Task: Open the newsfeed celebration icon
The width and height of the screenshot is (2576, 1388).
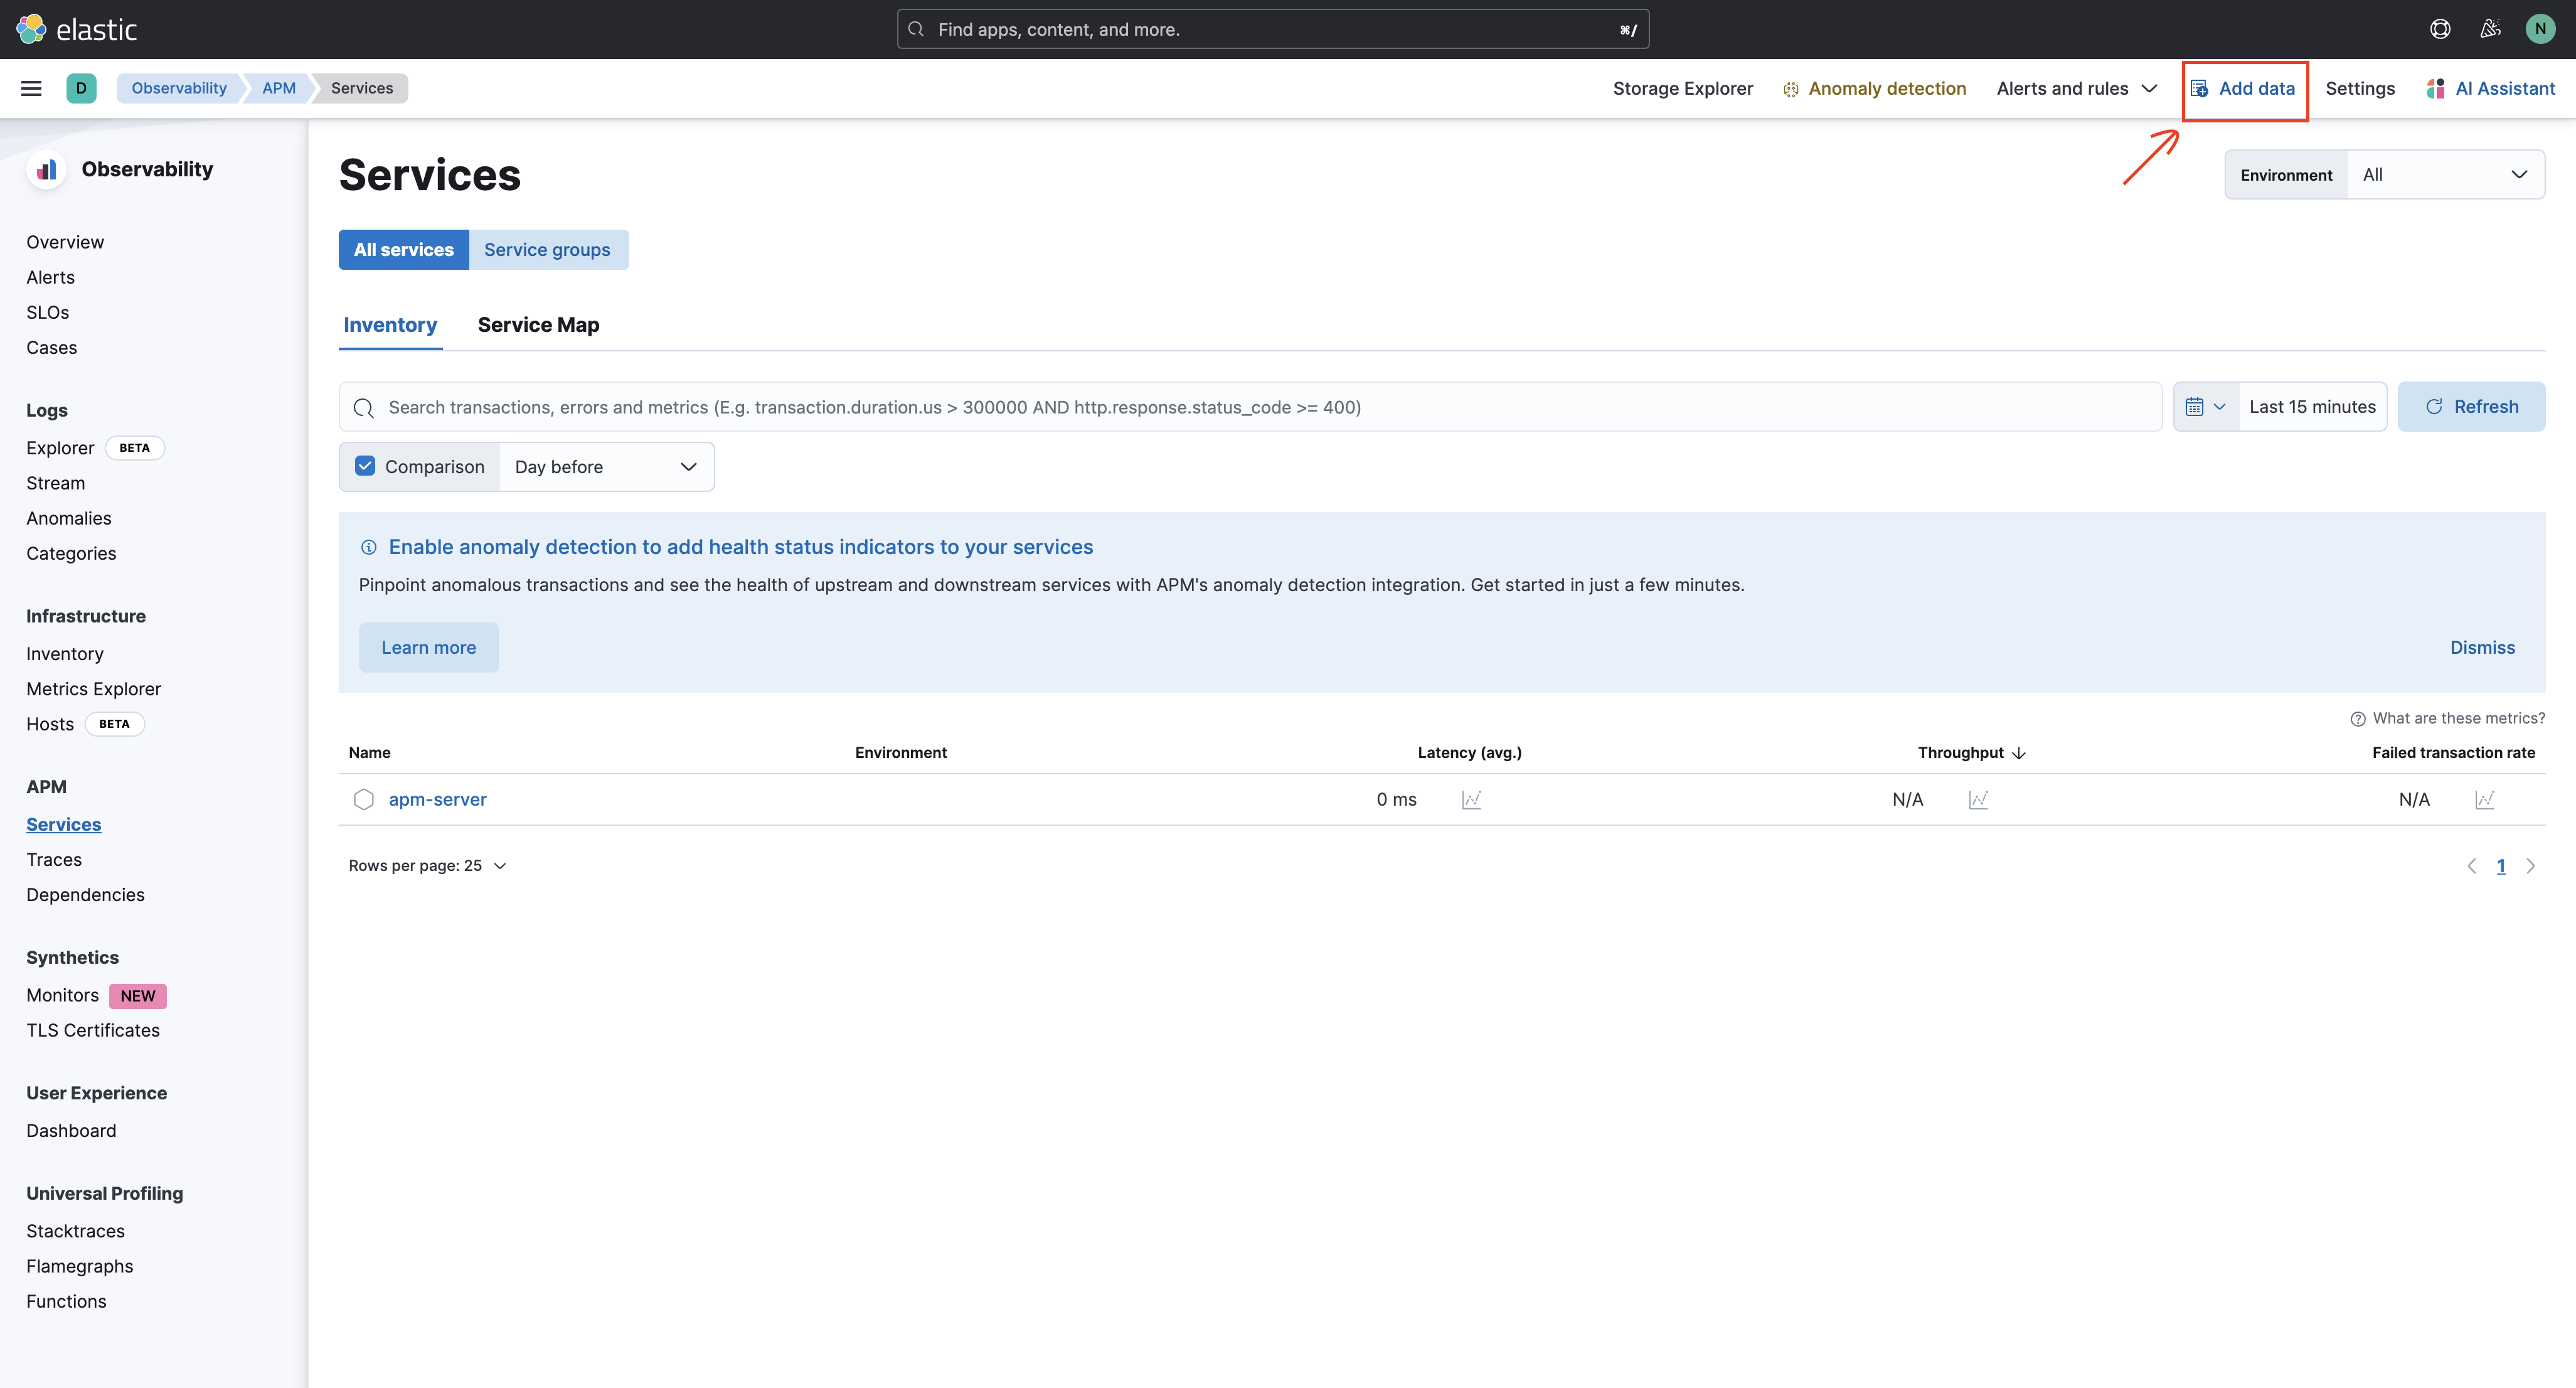Action: (2490, 29)
